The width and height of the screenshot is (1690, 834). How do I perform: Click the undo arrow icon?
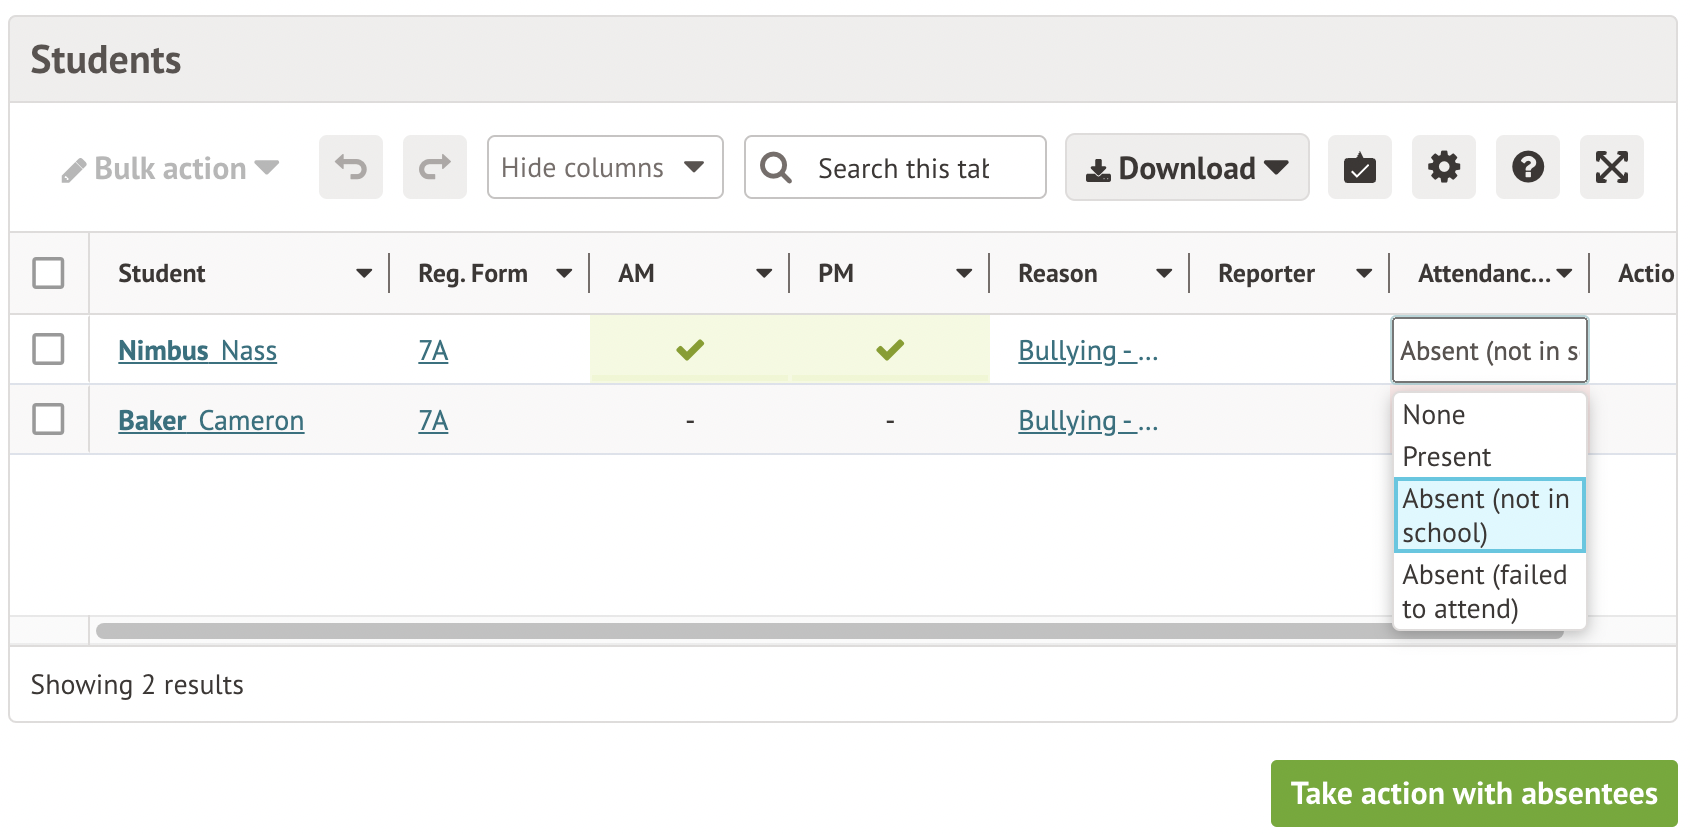tap(350, 167)
